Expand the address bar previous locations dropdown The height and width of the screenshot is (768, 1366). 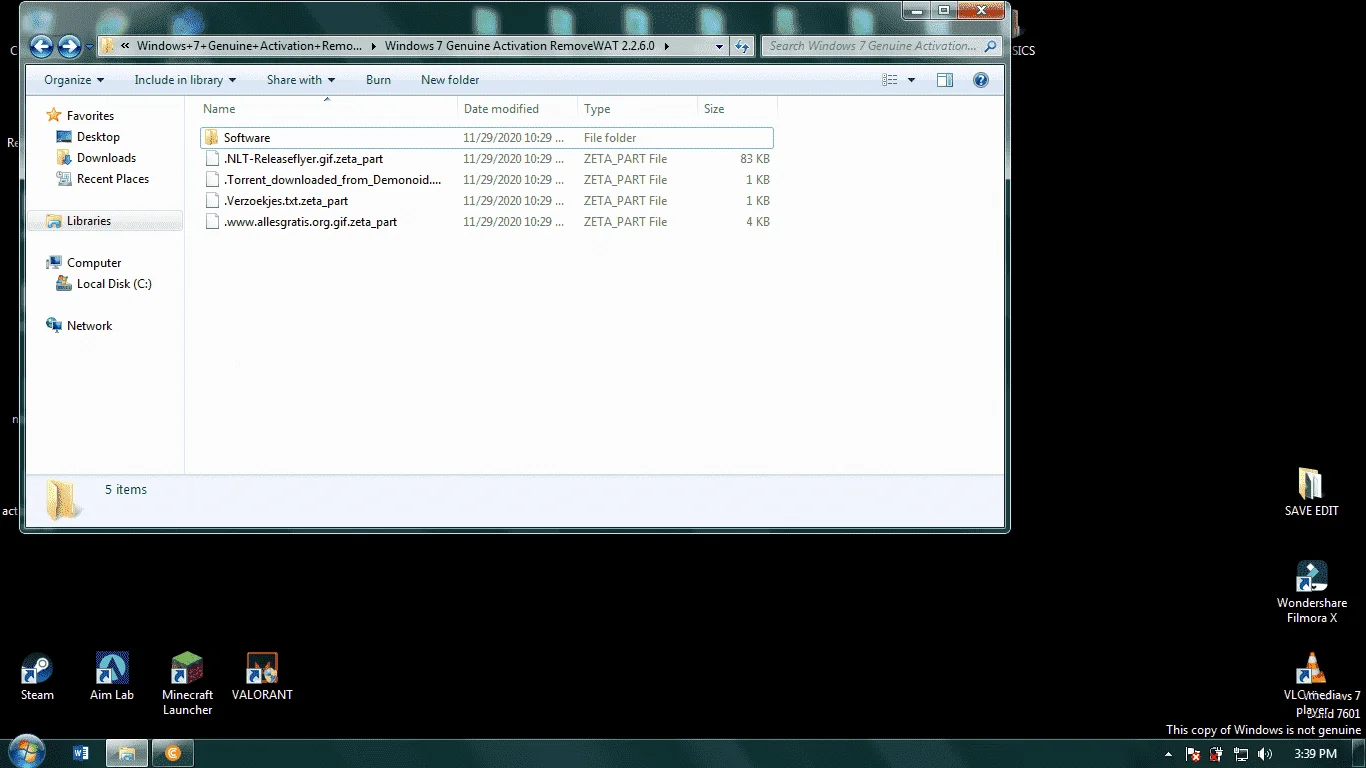720,46
